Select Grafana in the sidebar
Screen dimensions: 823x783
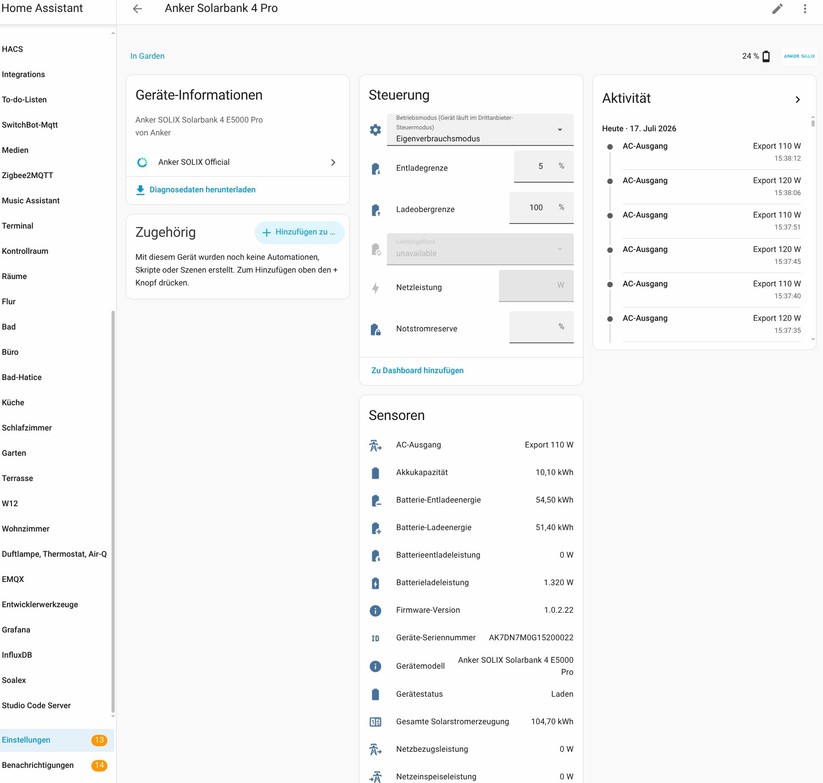click(x=56, y=630)
